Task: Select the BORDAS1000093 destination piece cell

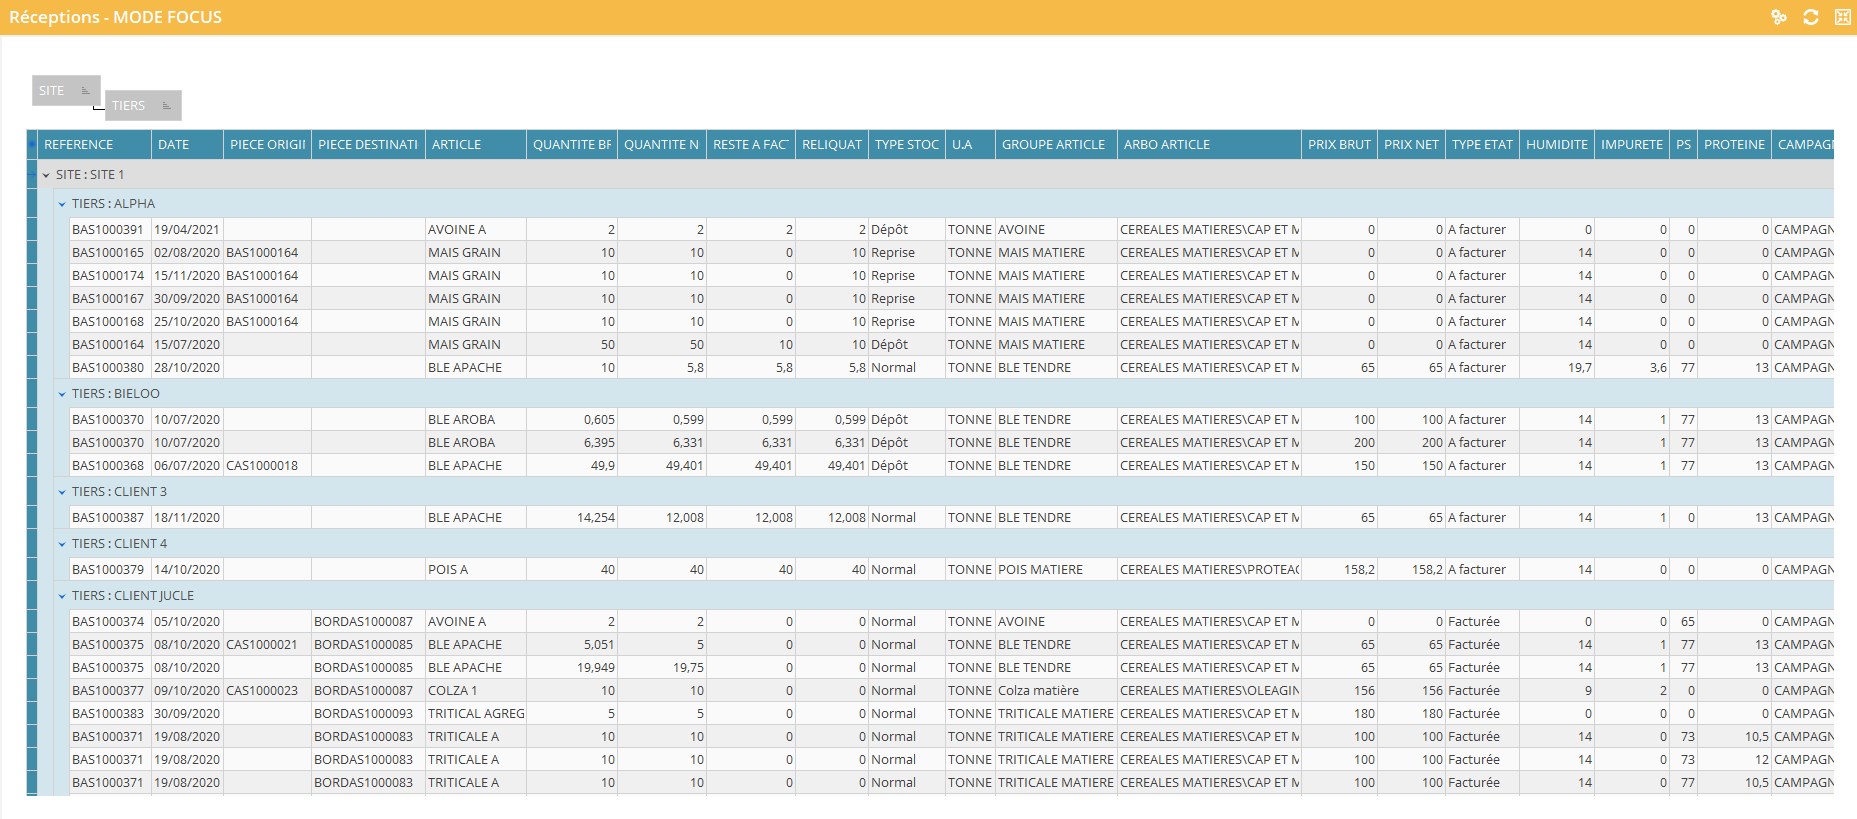Action: tap(364, 714)
